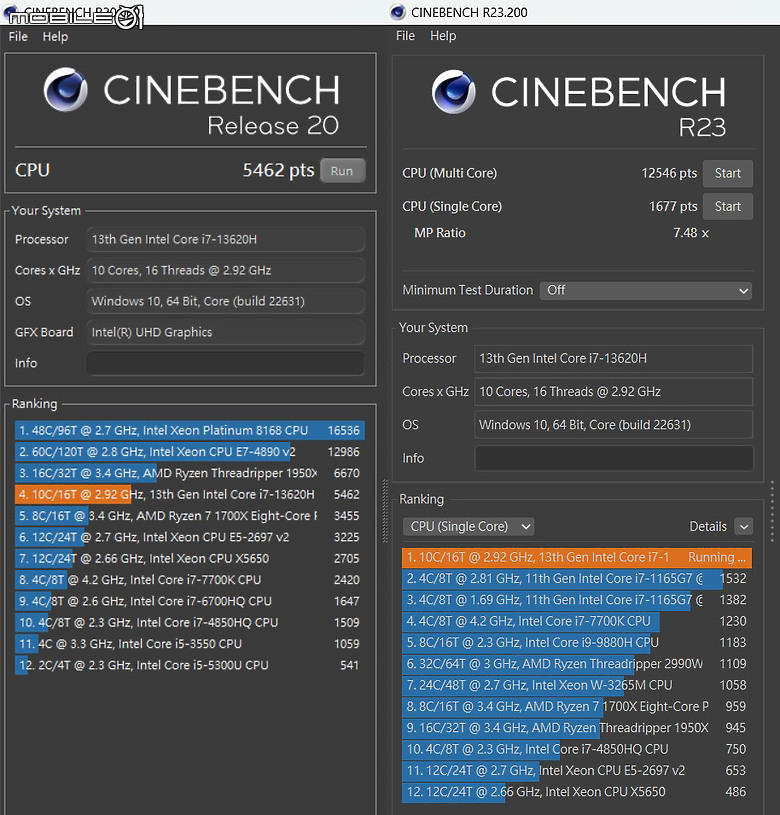Open Help menu in Cinebench R23 window
The height and width of the screenshot is (815, 780).
point(443,36)
